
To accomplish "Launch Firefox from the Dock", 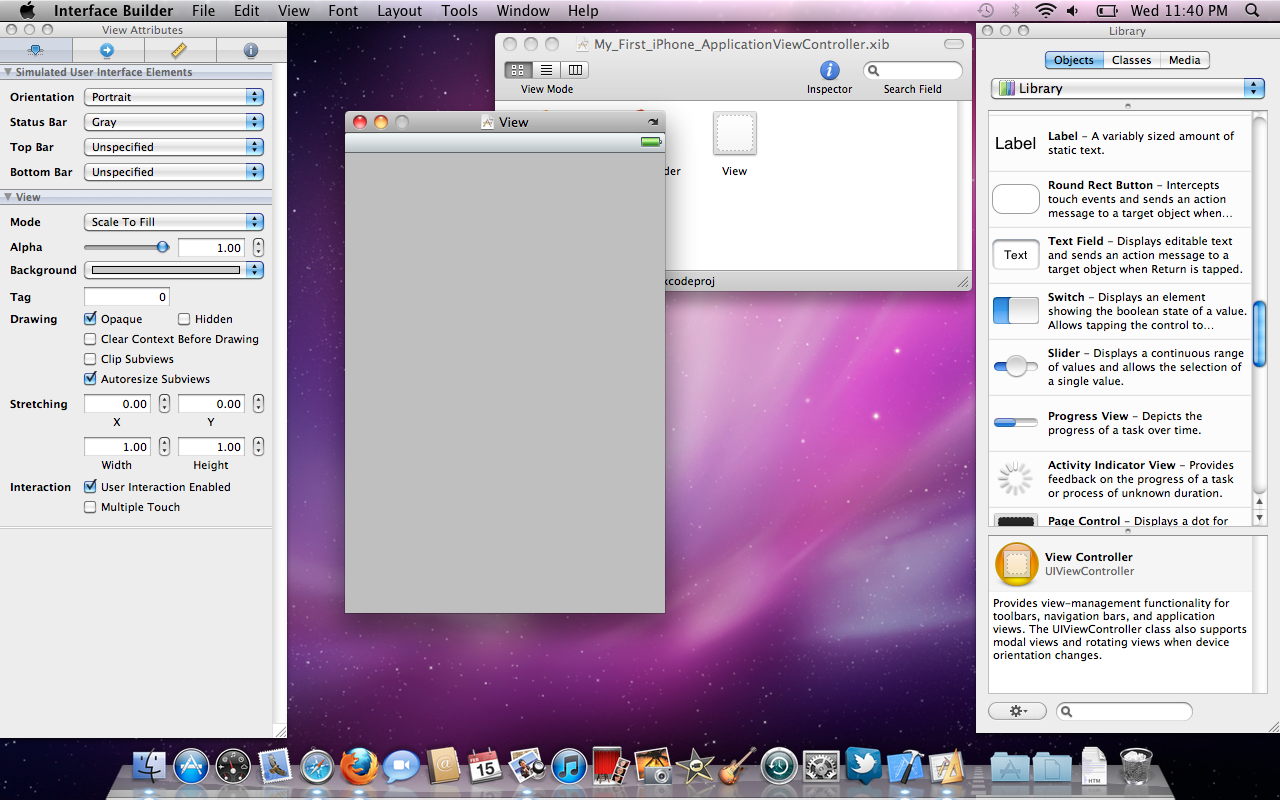I will point(359,767).
